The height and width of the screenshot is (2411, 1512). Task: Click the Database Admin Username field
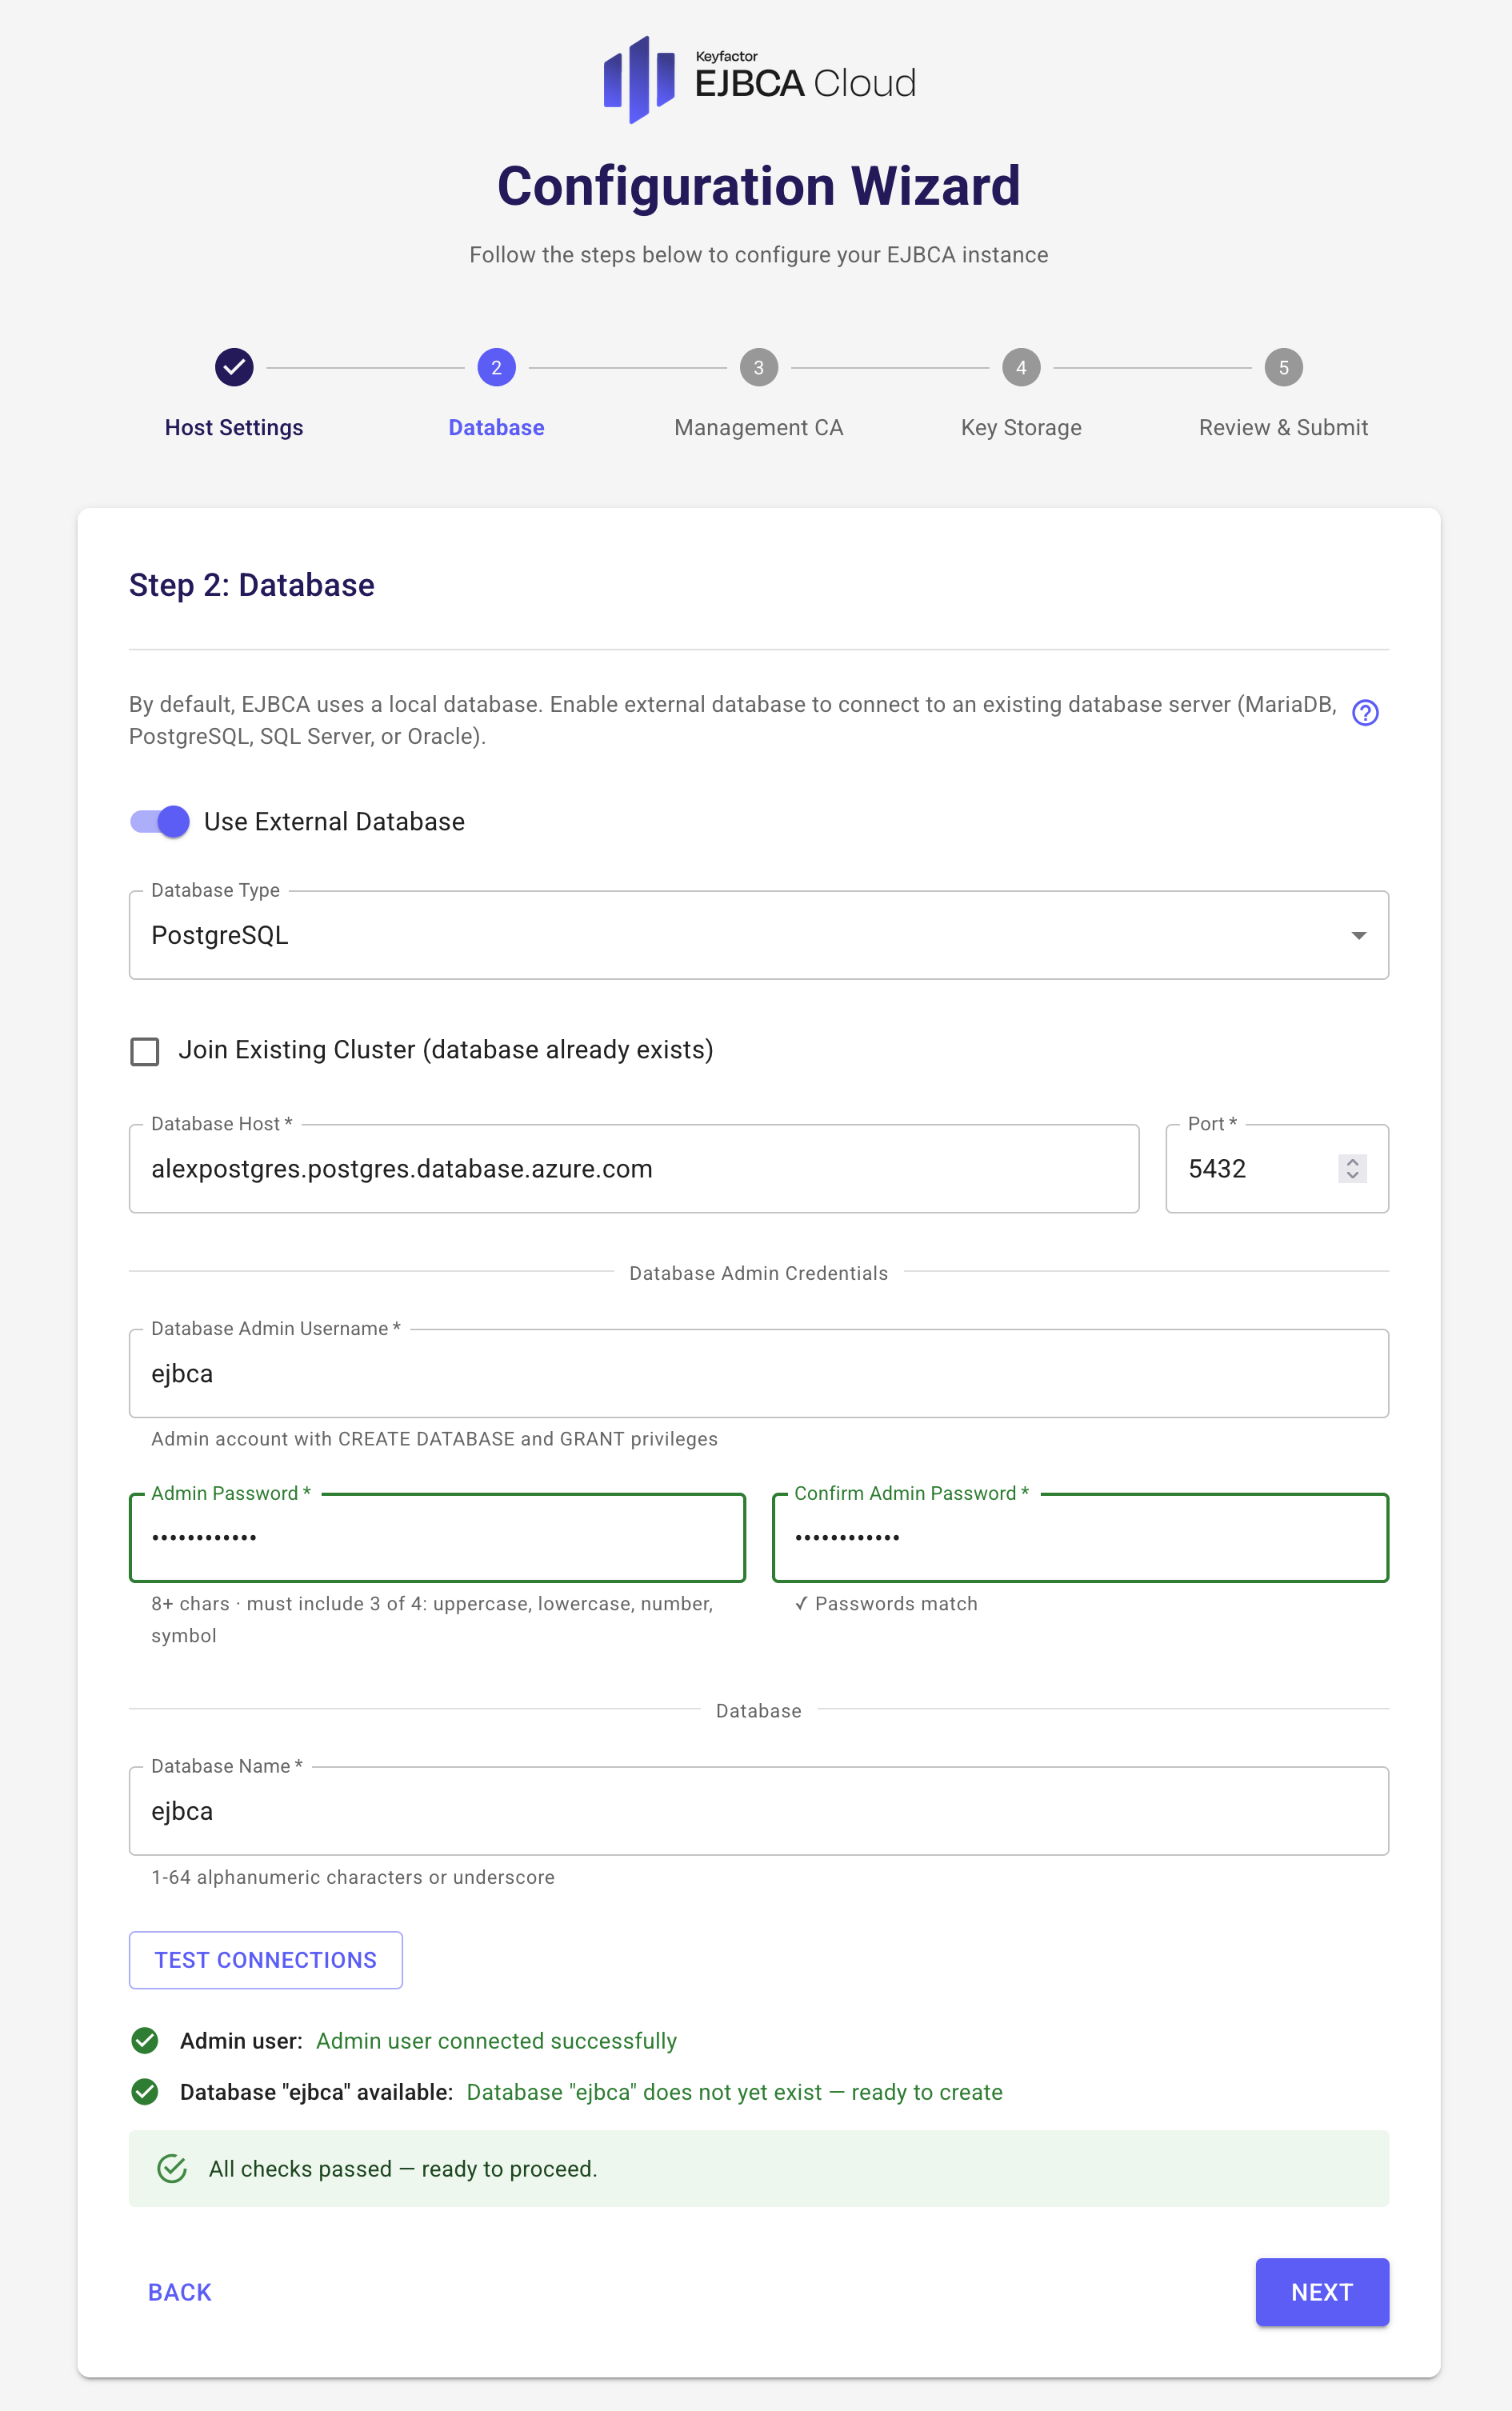pyautogui.click(x=759, y=1373)
